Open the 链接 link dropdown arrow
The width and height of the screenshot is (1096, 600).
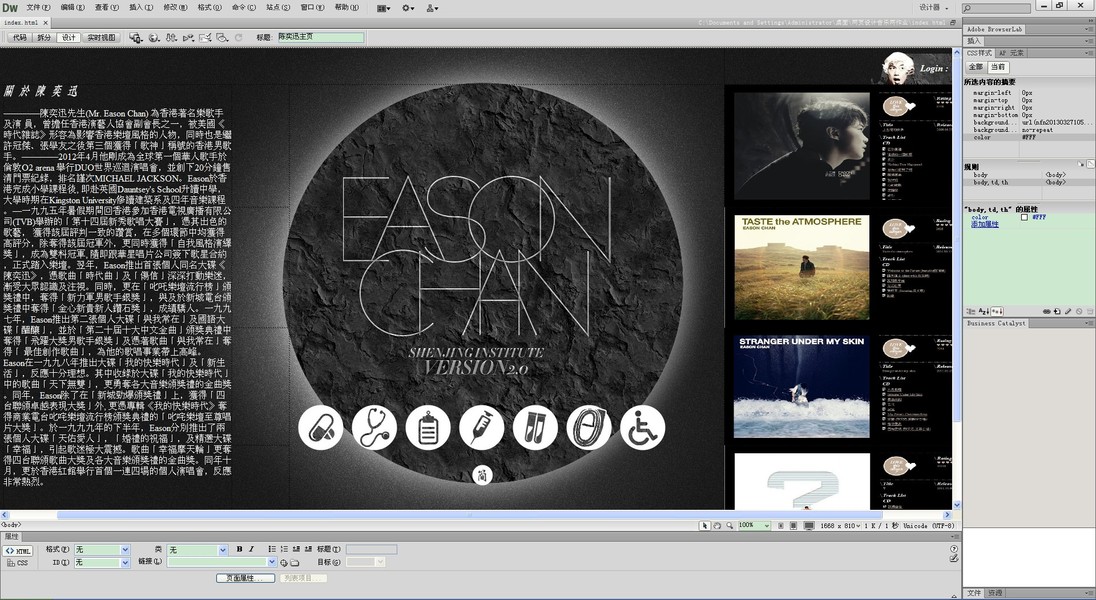click(x=272, y=562)
